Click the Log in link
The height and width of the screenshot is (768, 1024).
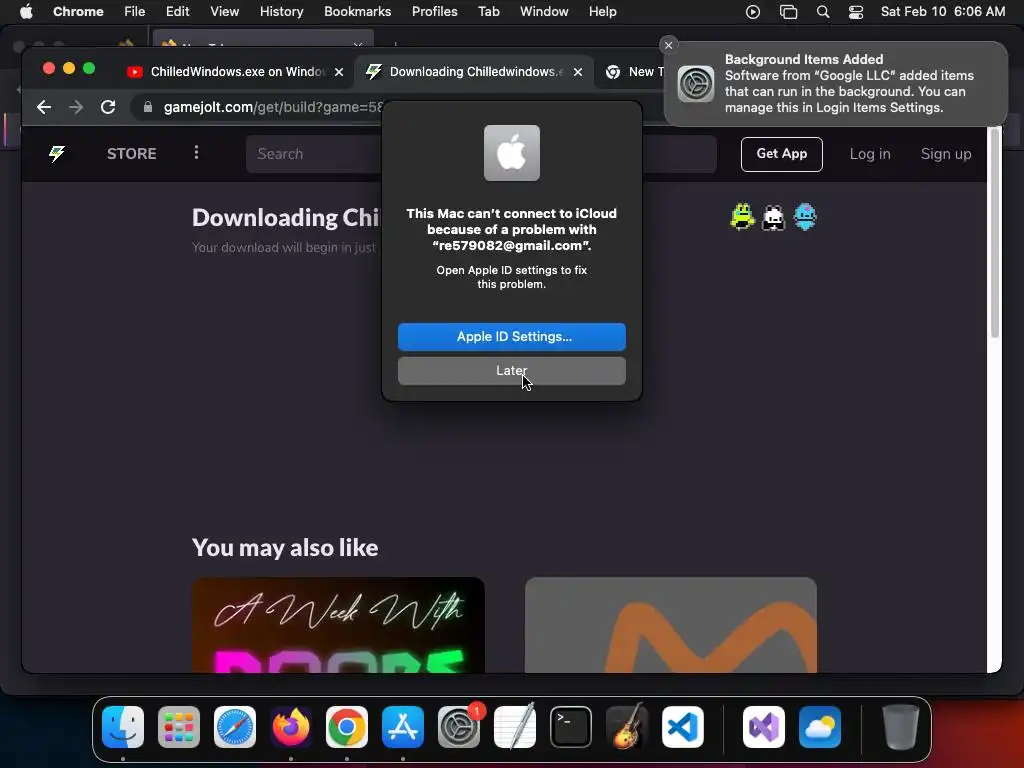(870, 154)
